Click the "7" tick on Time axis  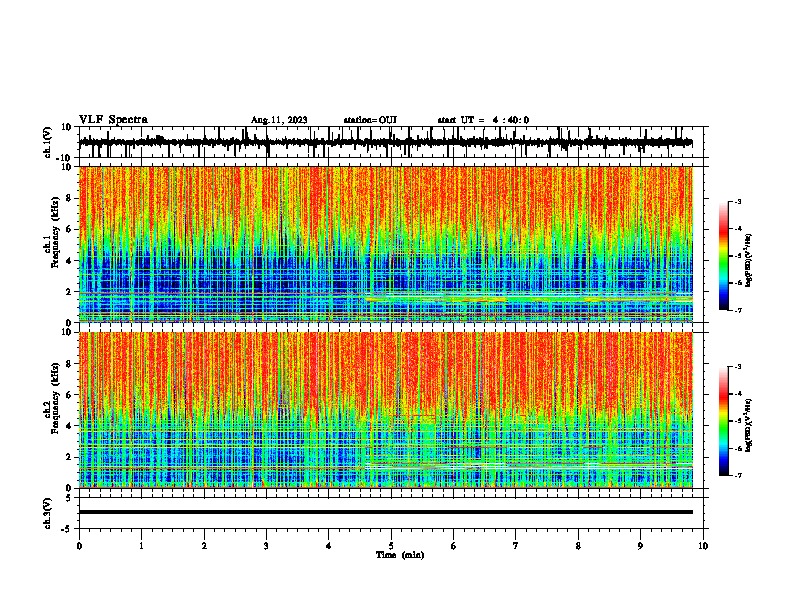pos(516,546)
